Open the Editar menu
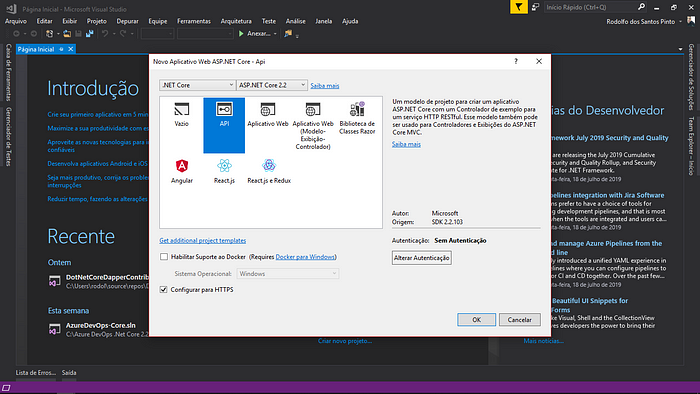This screenshot has height=394, width=700. pyautogui.click(x=44, y=21)
